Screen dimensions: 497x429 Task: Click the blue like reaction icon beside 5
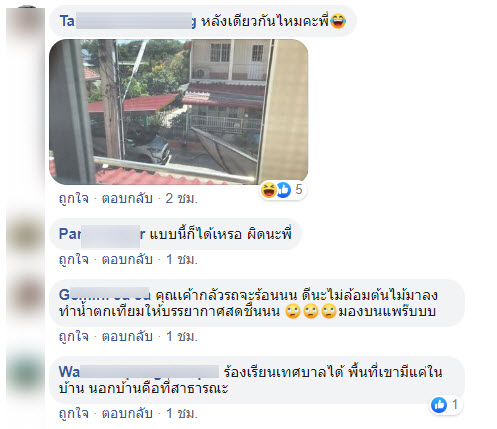click(284, 190)
